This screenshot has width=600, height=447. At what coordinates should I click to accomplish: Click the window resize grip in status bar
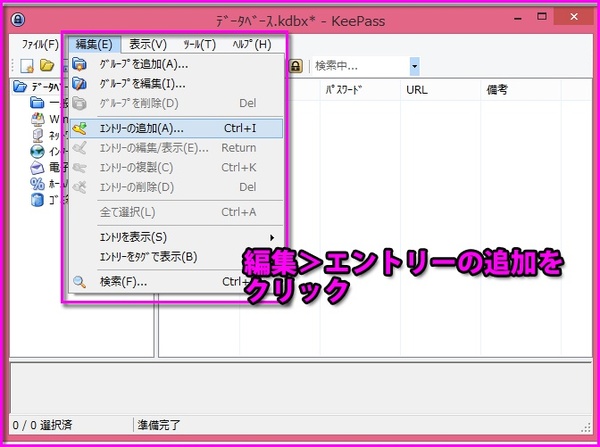[x=586, y=427]
